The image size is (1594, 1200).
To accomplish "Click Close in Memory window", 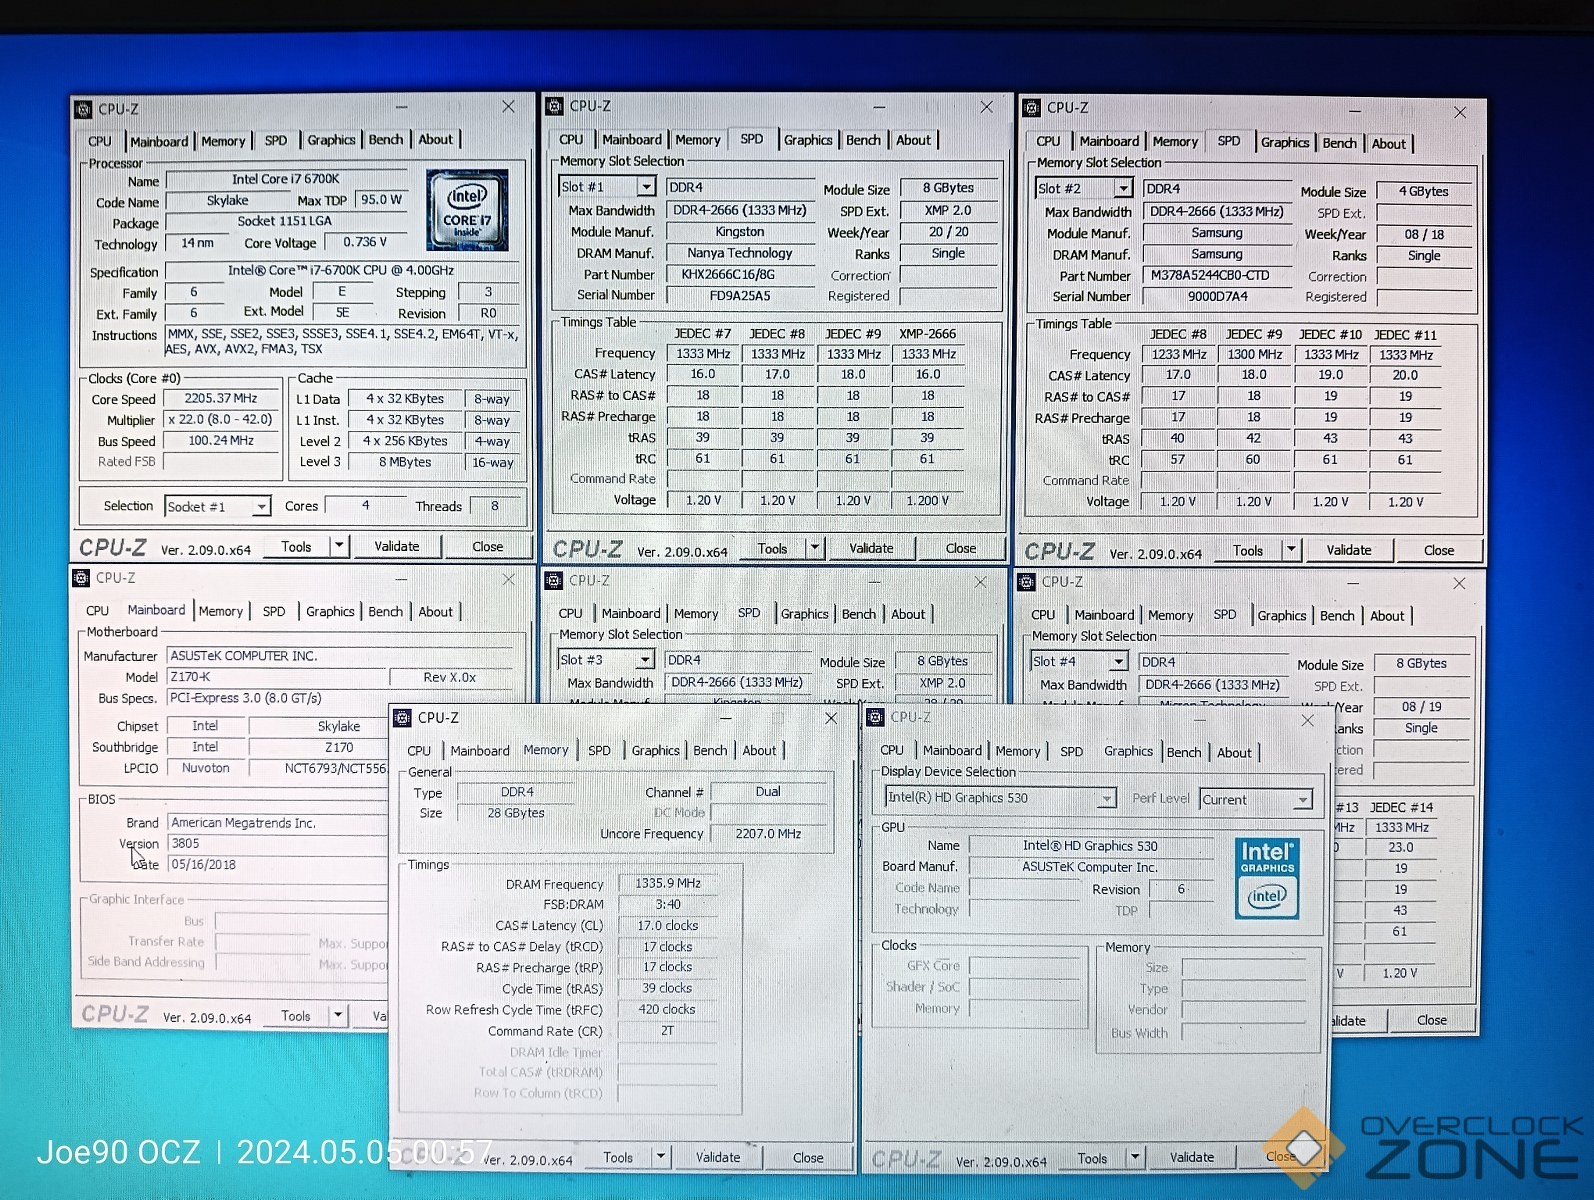I will [x=808, y=1157].
